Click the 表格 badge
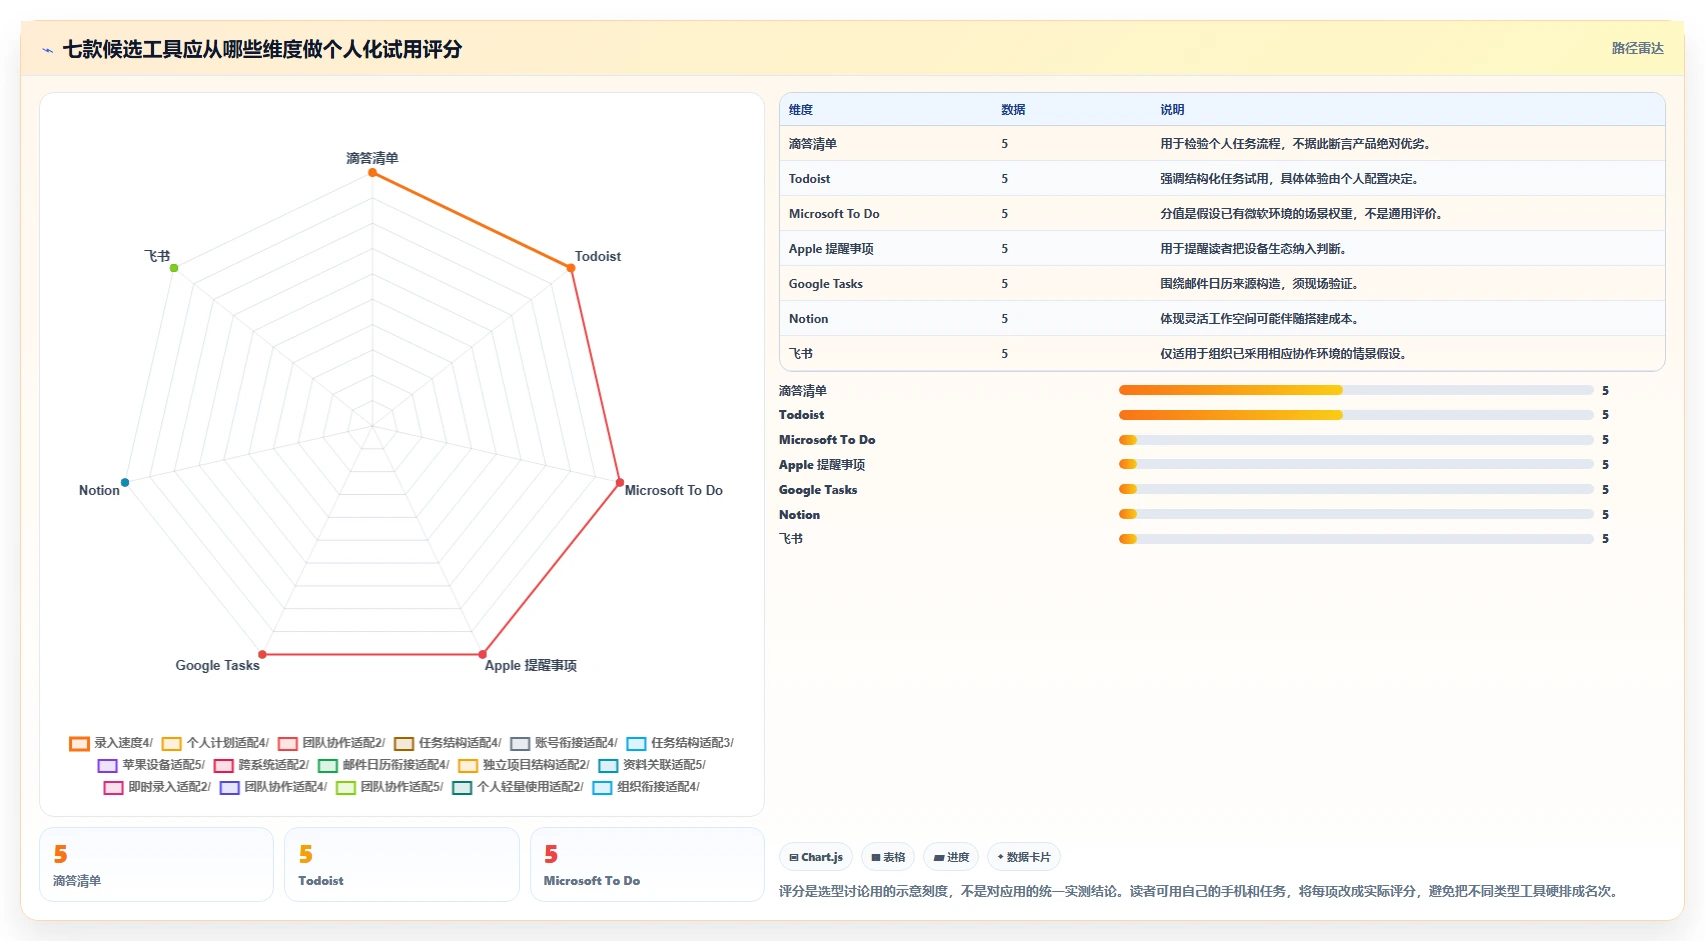1705x941 pixels. (x=888, y=857)
